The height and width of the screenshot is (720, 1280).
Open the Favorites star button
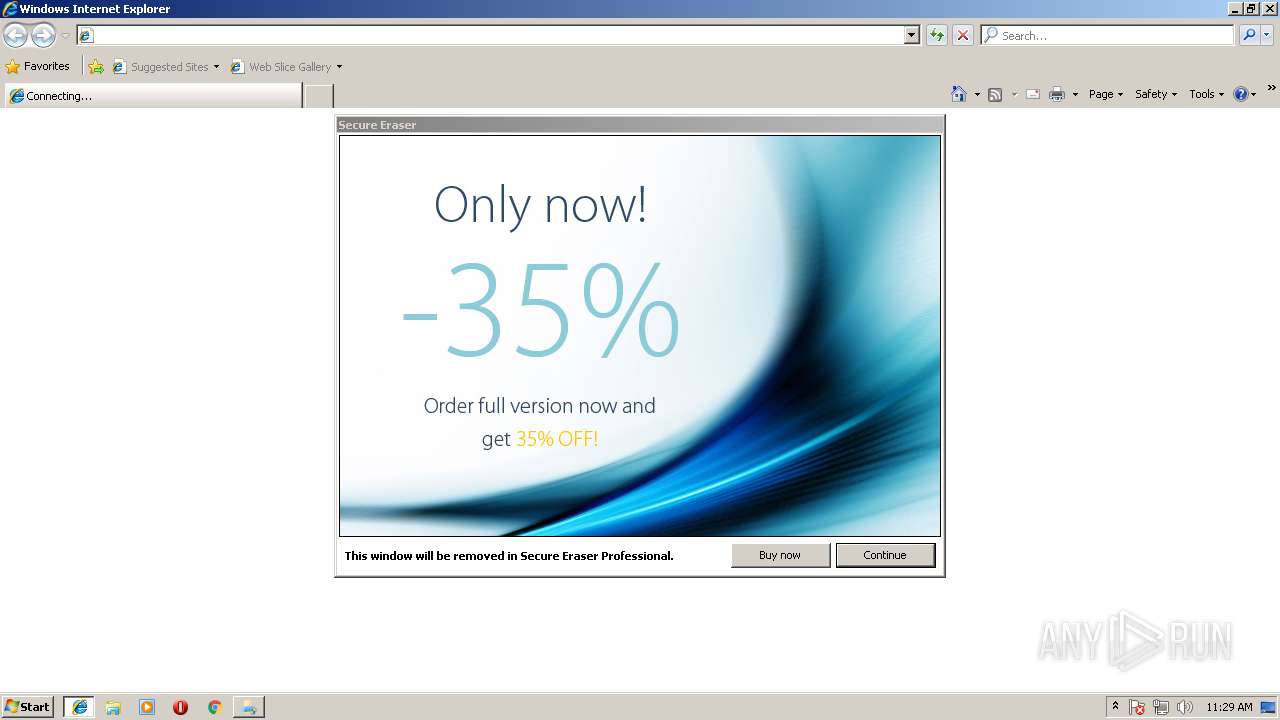38,66
